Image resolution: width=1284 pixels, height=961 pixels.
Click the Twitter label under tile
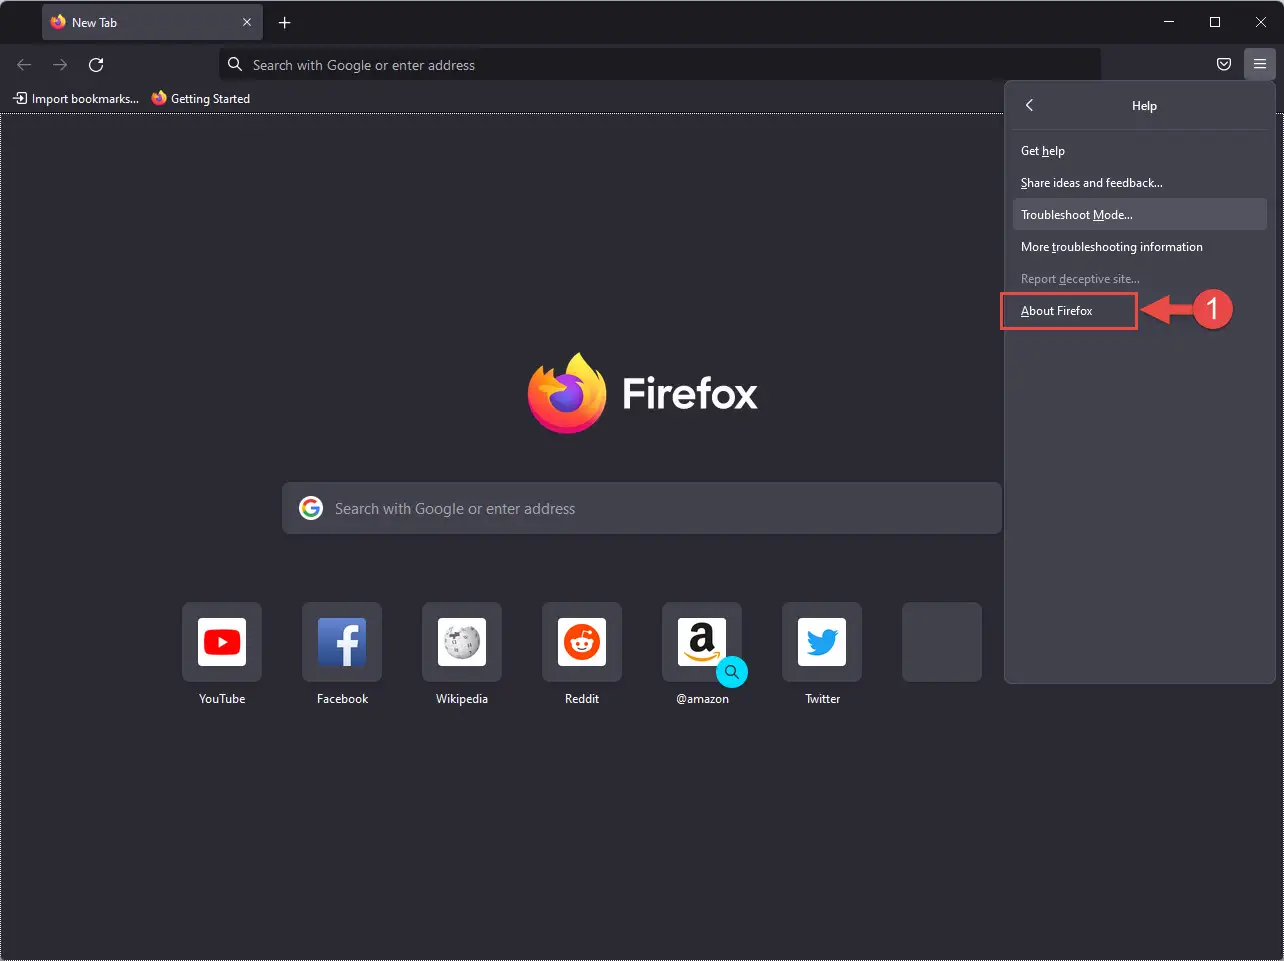pos(822,699)
